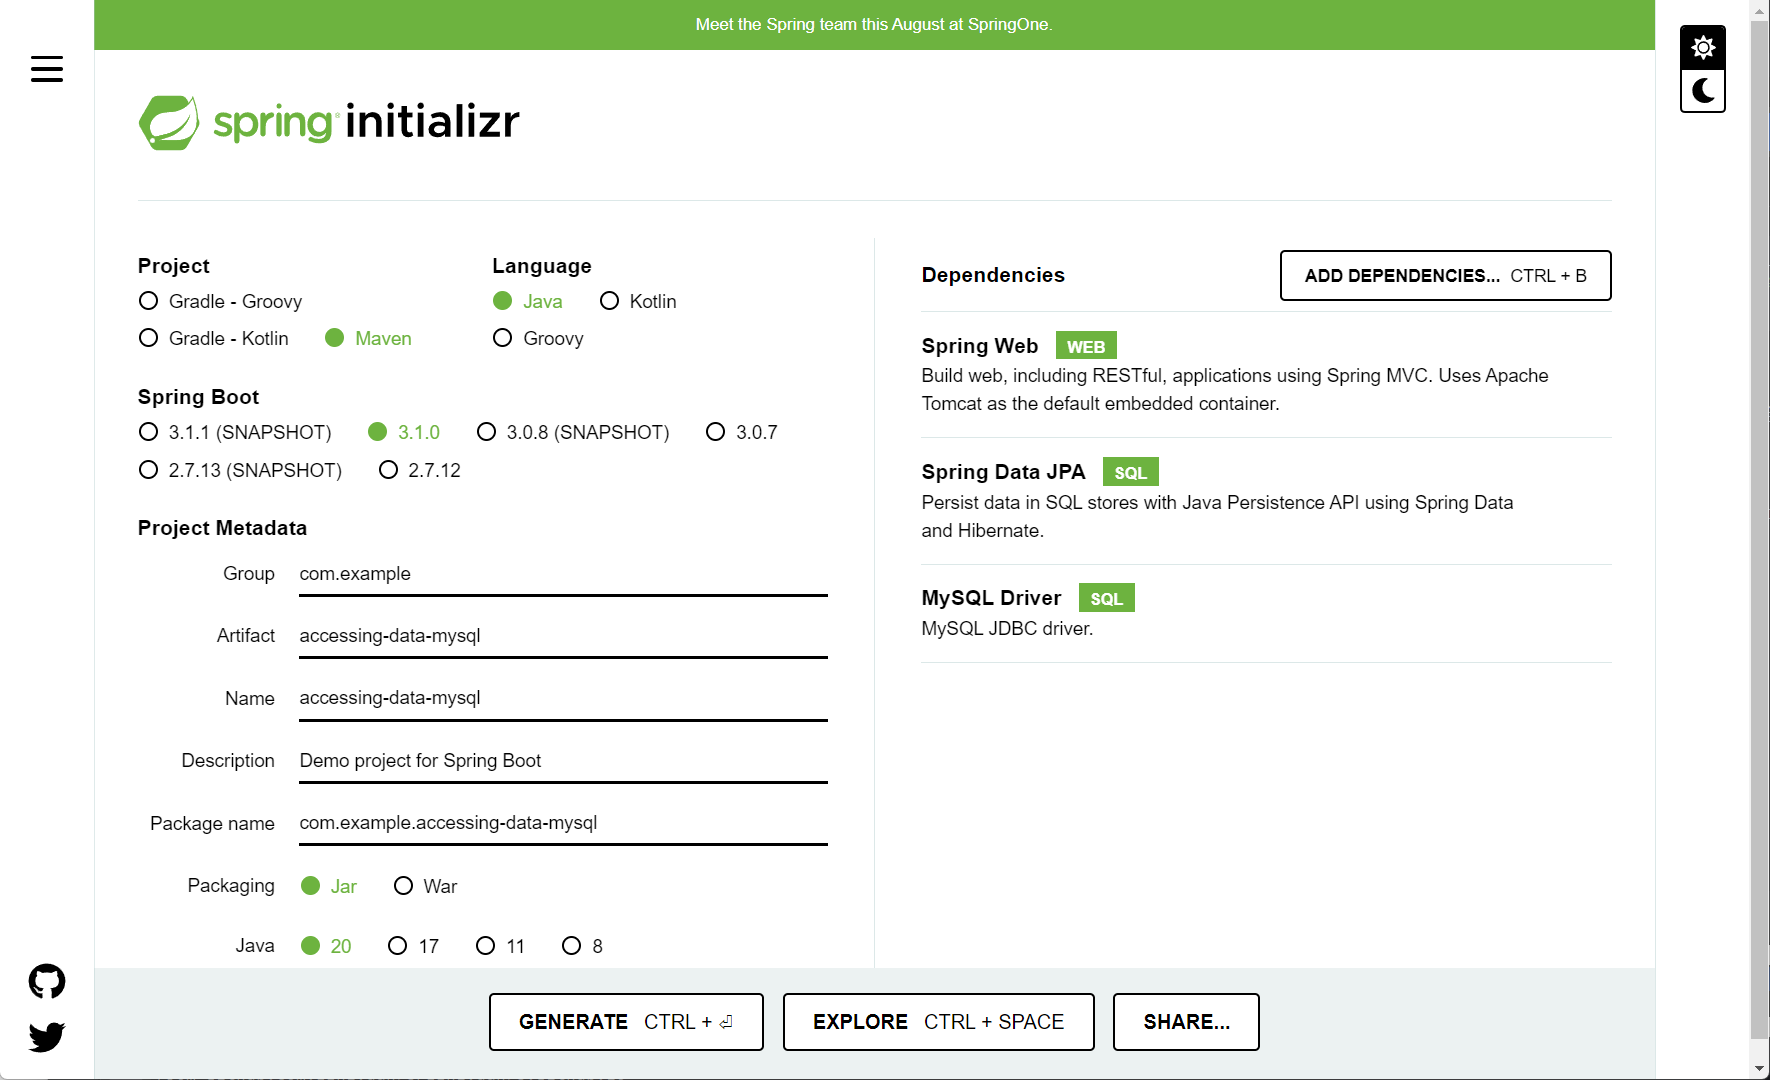1770x1080 pixels.
Task: Open the SpringOne announcement banner
Action: click(x=874, y=25)
